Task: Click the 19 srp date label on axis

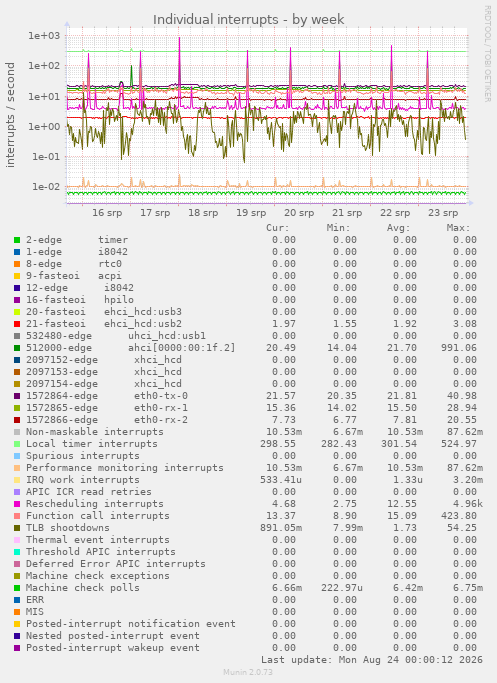Action: pyautogui.click(x=251, y=213)
